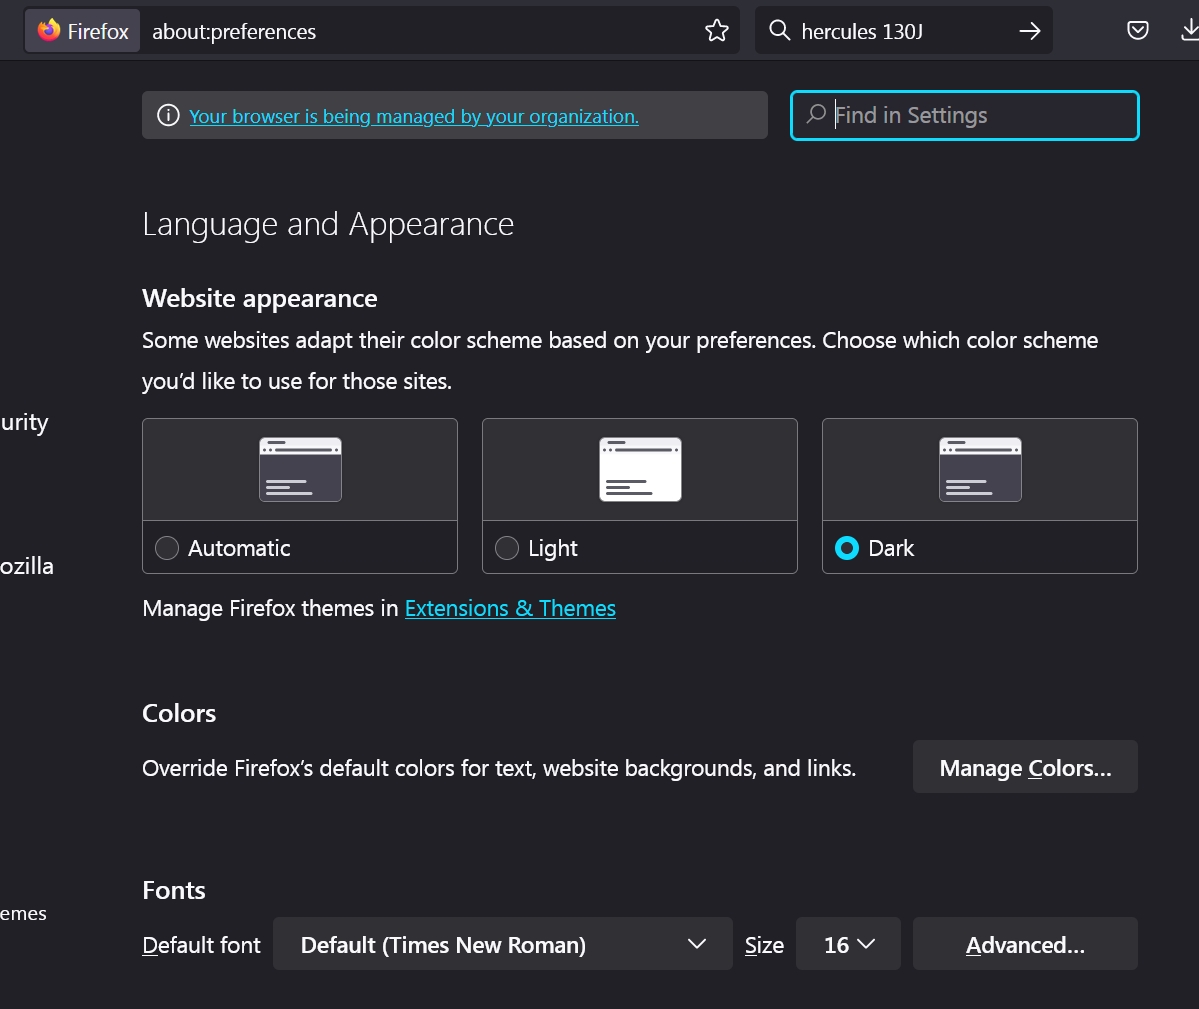Click the Dark theme preview thumbnail
Image resolution: width=1199 pixels, height=1009 pixels.
point(980,469)
